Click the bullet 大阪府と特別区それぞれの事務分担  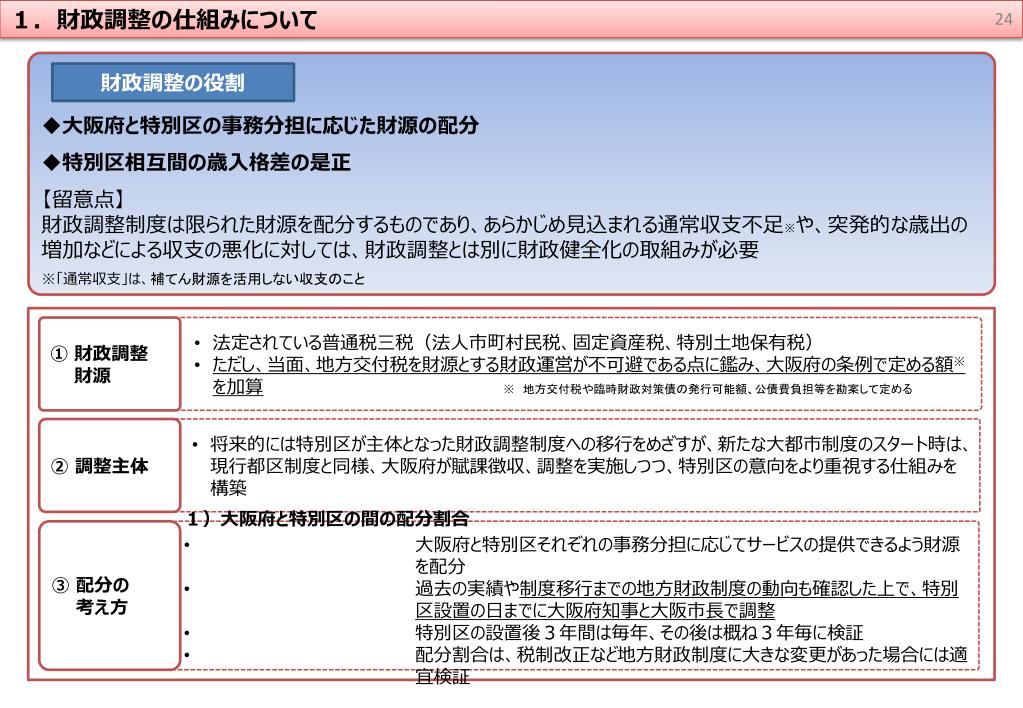(x=688, y=555)
